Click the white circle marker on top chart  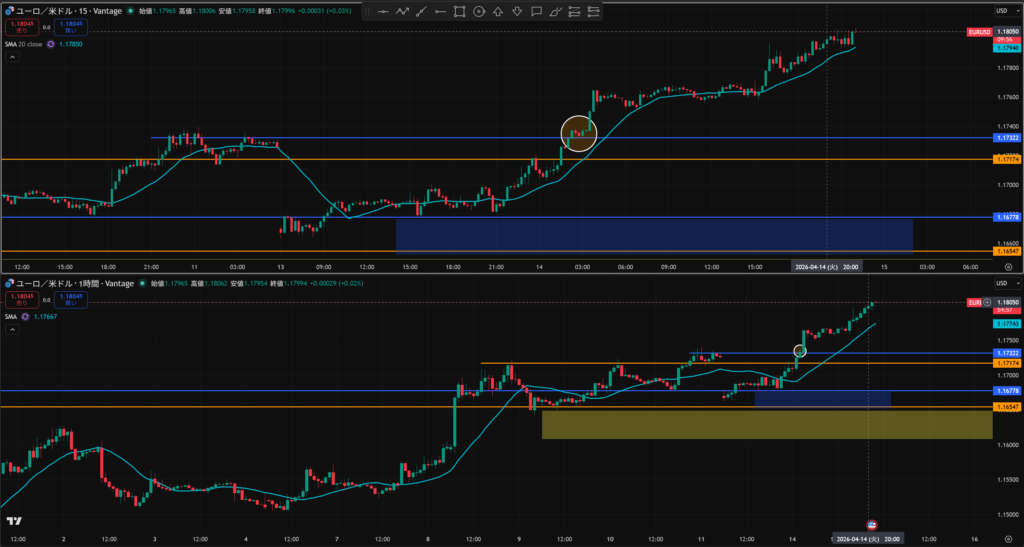point(578,133)
